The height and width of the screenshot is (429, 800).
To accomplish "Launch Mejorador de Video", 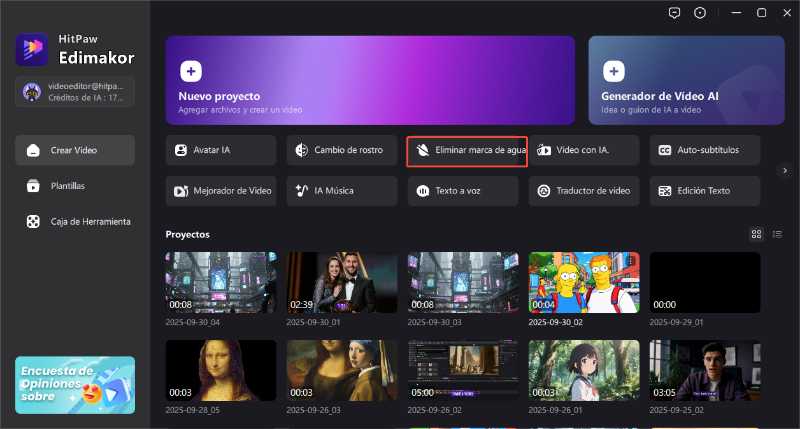I will [x=221, y=190].
